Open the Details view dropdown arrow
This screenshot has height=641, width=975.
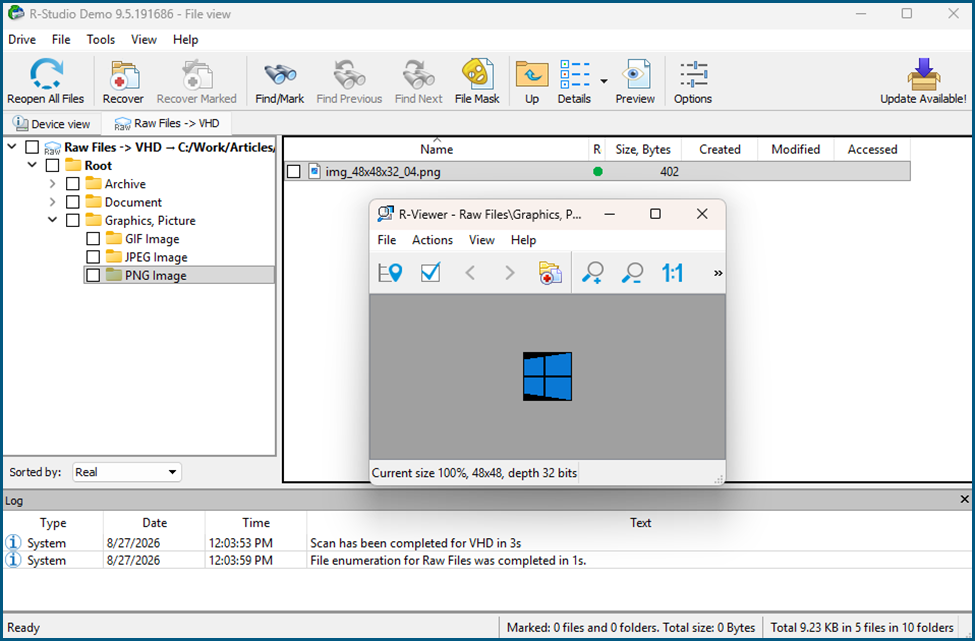[x=604, y=81]
